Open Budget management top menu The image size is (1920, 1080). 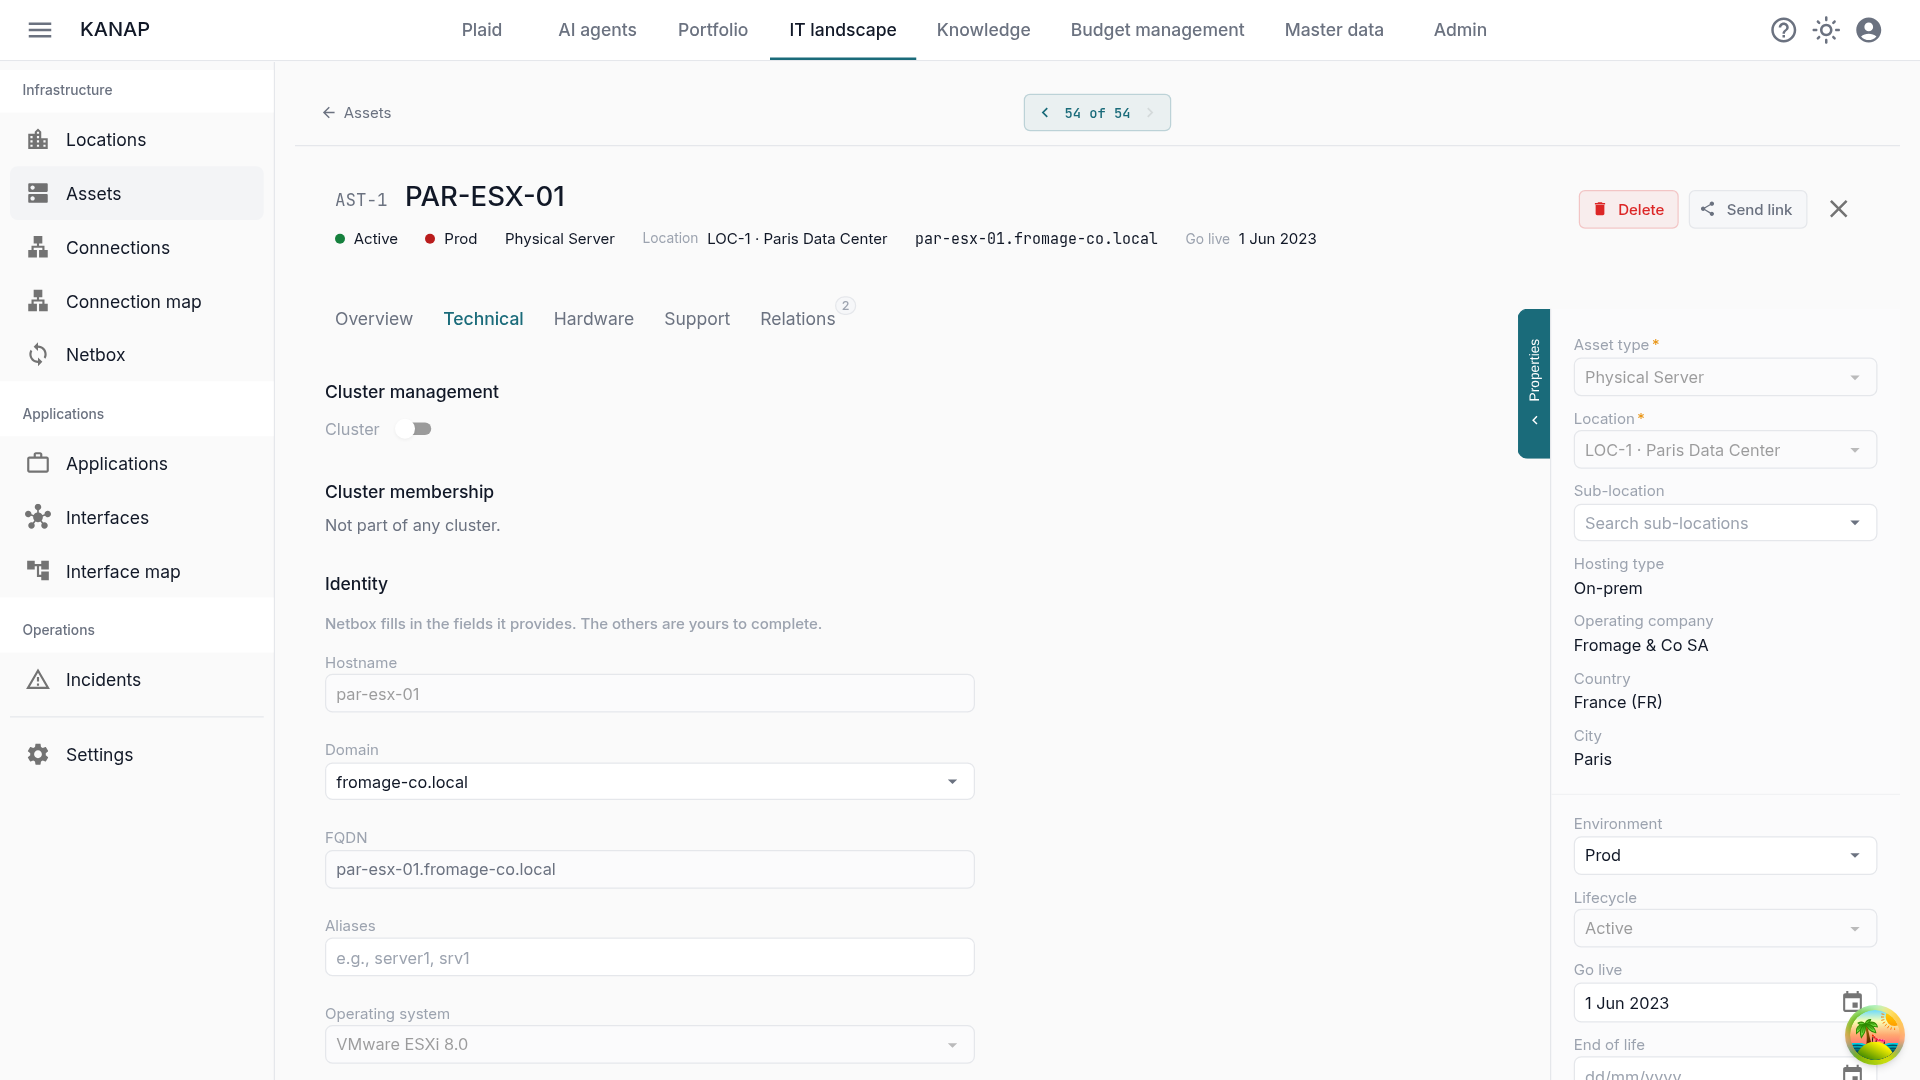tap(1157, 30)
